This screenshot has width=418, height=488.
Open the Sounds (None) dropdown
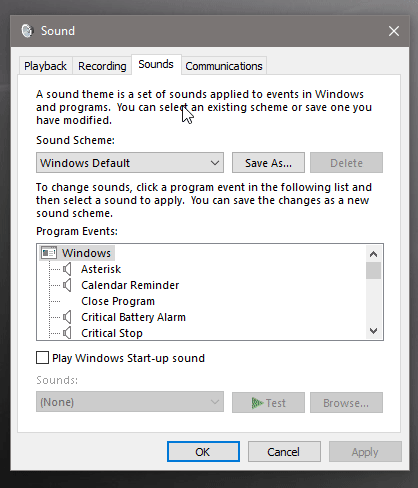pyautogui.click(x=130, y=402)
